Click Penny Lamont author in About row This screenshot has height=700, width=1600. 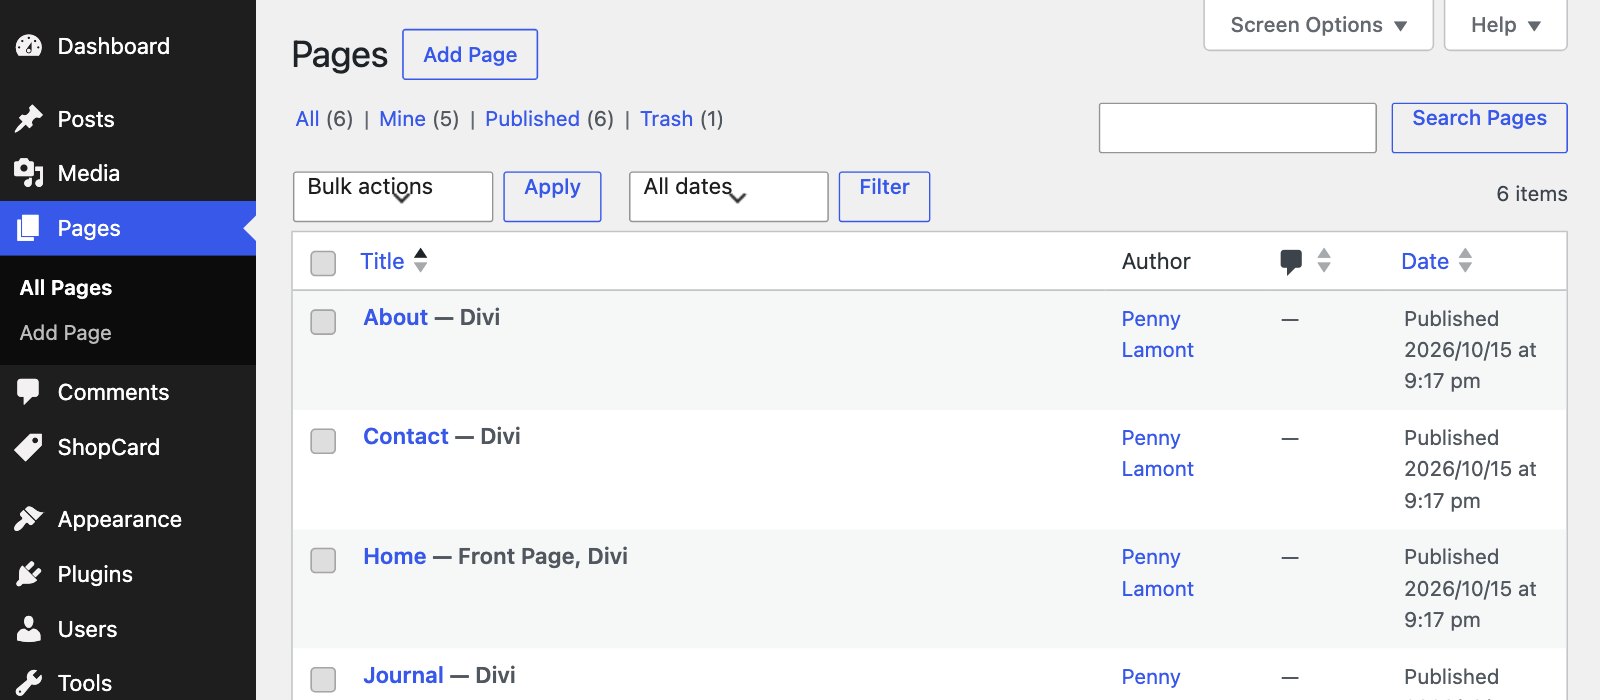point(1157,334)
